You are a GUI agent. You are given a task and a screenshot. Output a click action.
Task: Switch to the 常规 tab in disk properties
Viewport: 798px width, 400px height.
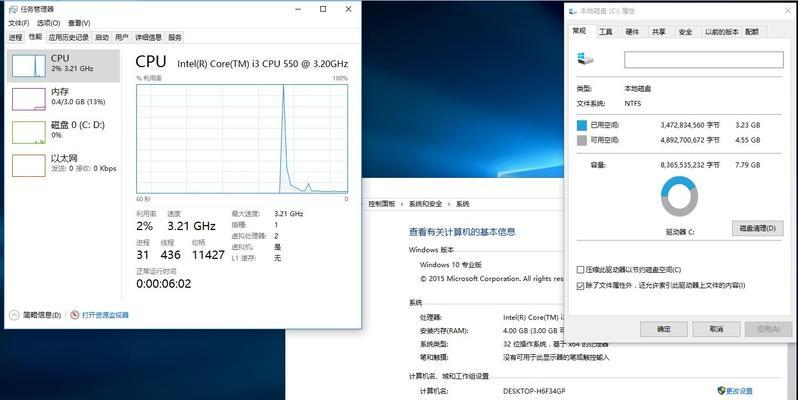pyautogui.click(x=579, y=31)
